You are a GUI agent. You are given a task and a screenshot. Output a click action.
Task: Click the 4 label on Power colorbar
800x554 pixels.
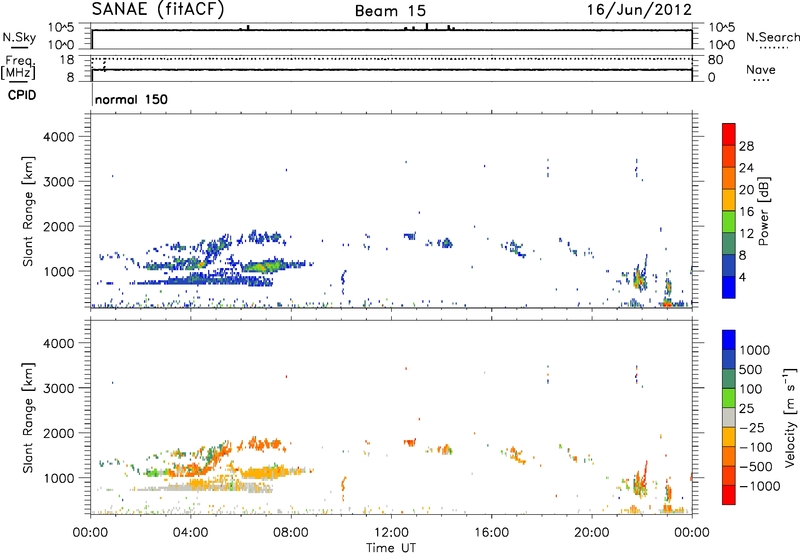(743, 277)
